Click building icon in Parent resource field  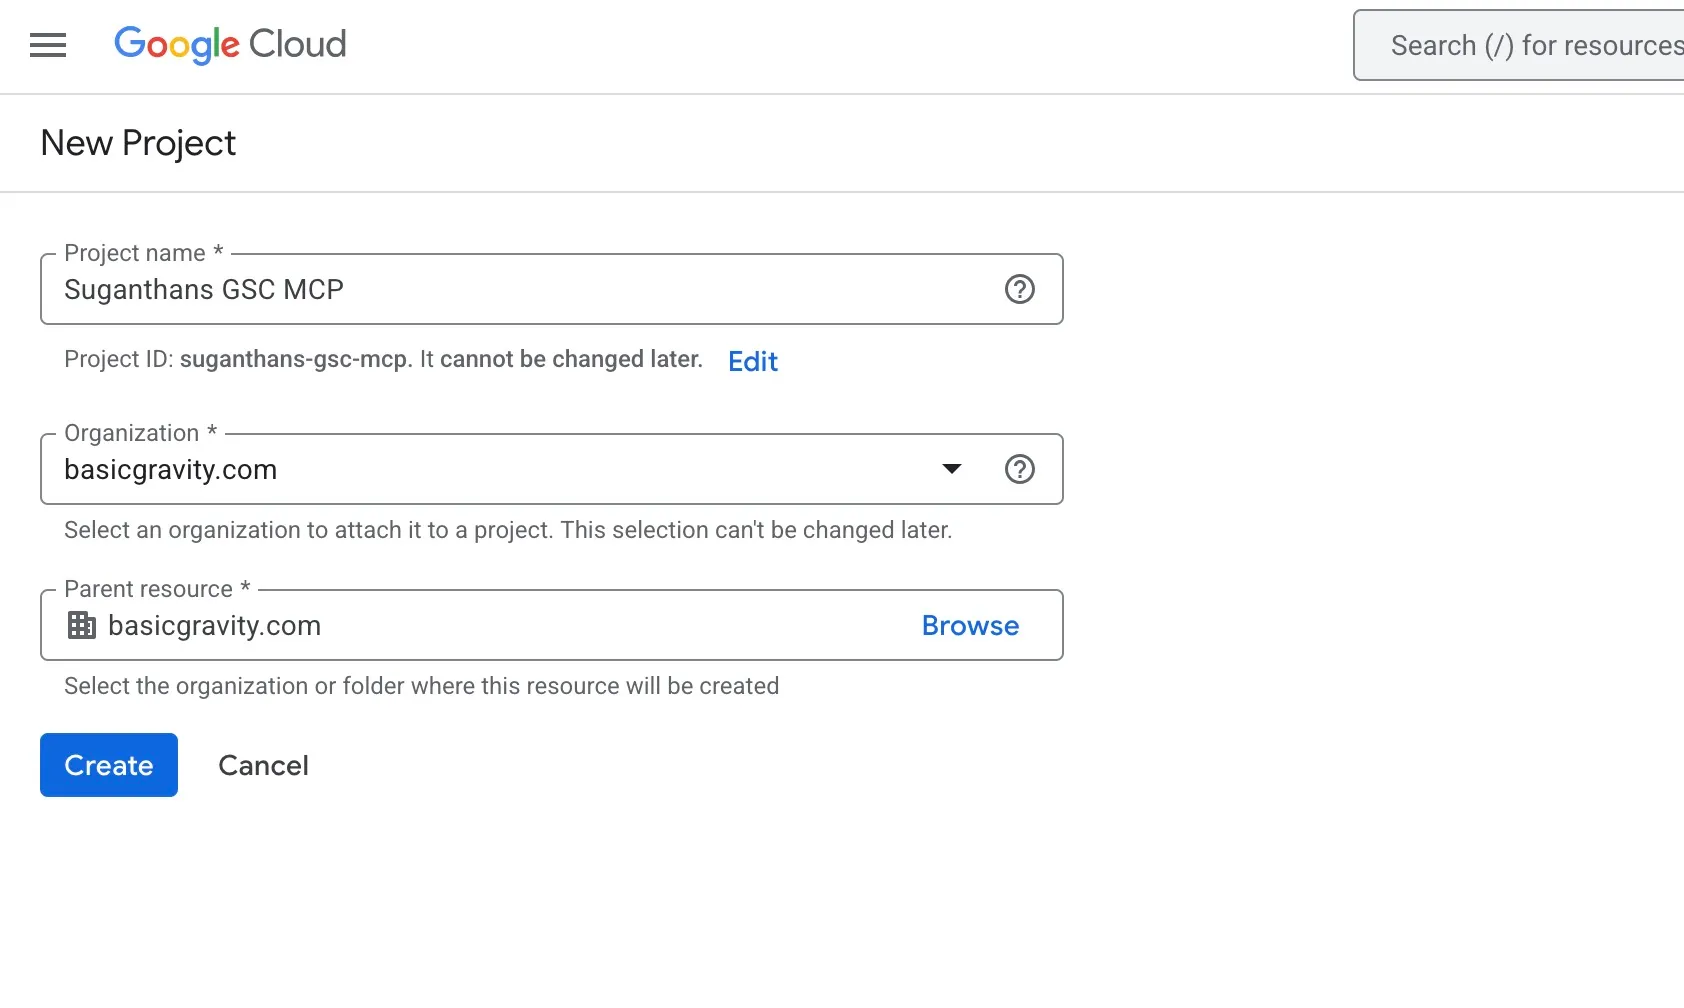pyautogui.click(x=81, y=626)
